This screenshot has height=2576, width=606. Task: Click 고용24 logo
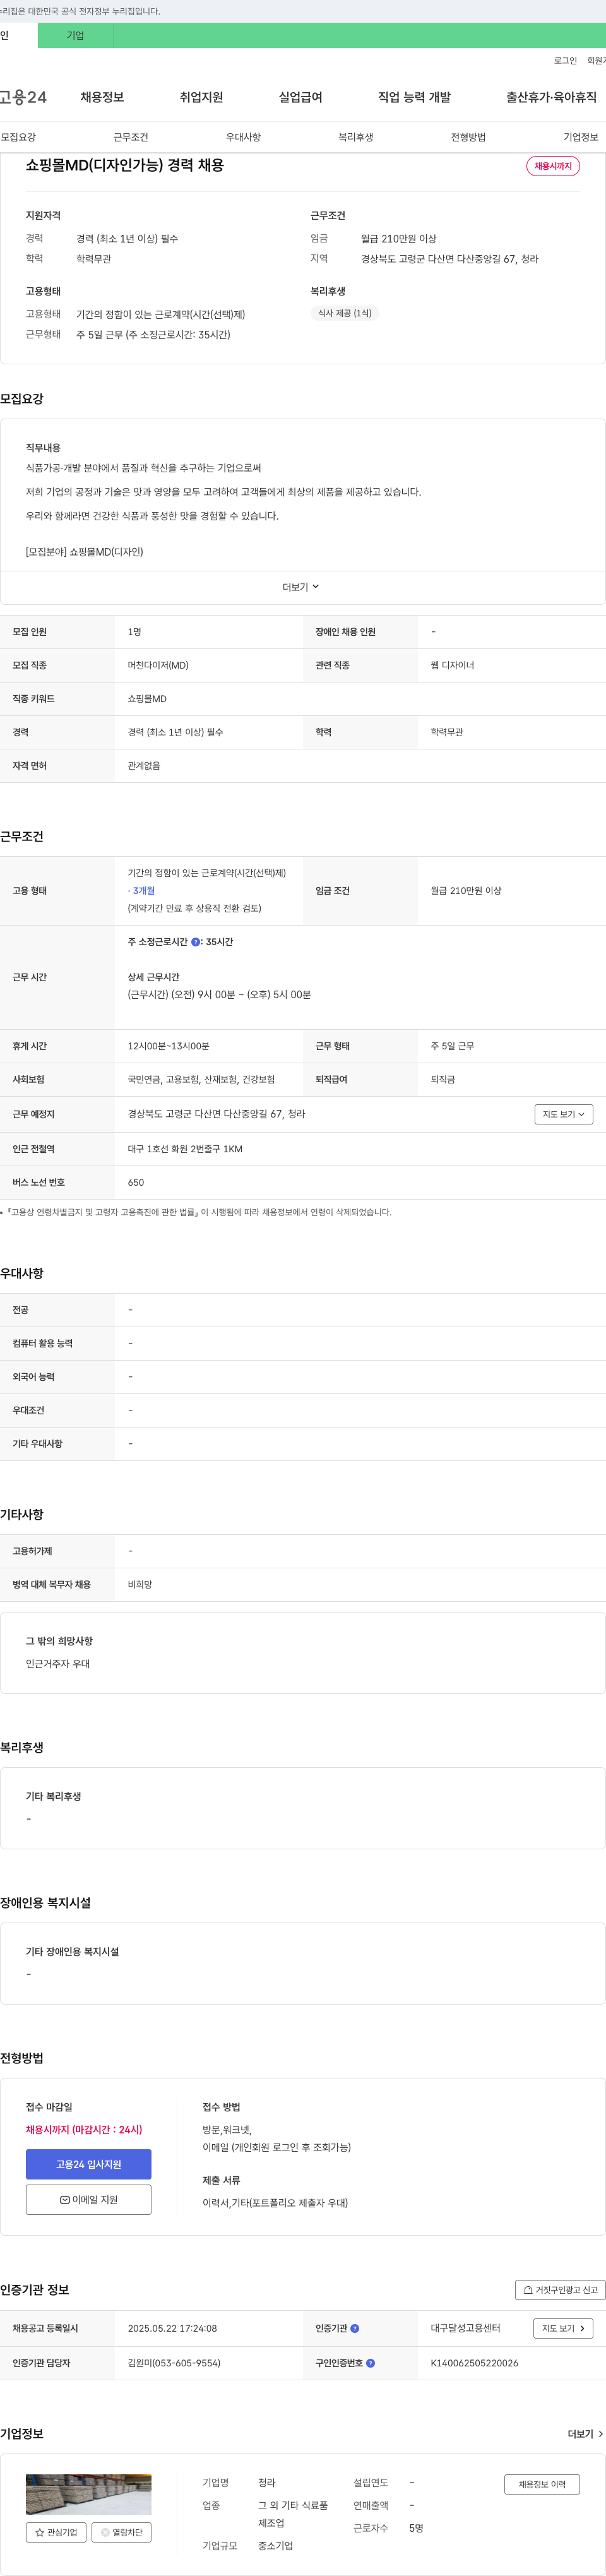point(23,97)
